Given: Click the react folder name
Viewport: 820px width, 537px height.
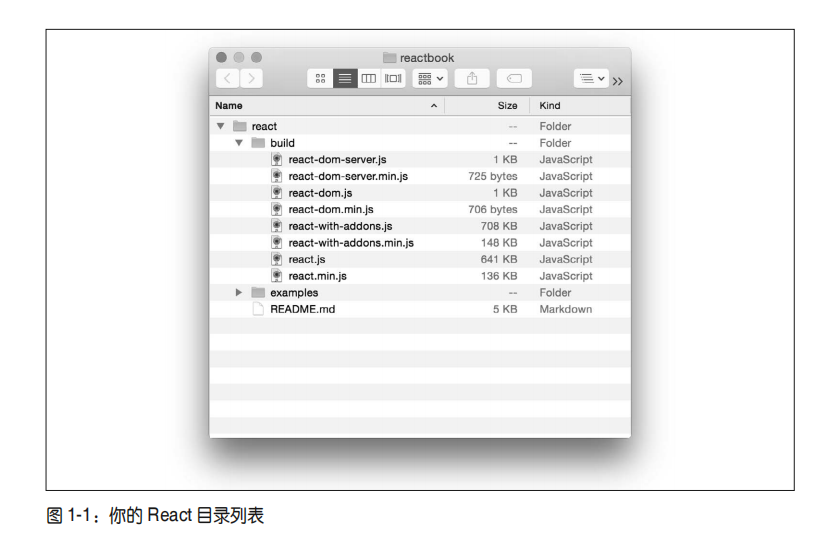Looking at the screenshot, I should [264, 126].
